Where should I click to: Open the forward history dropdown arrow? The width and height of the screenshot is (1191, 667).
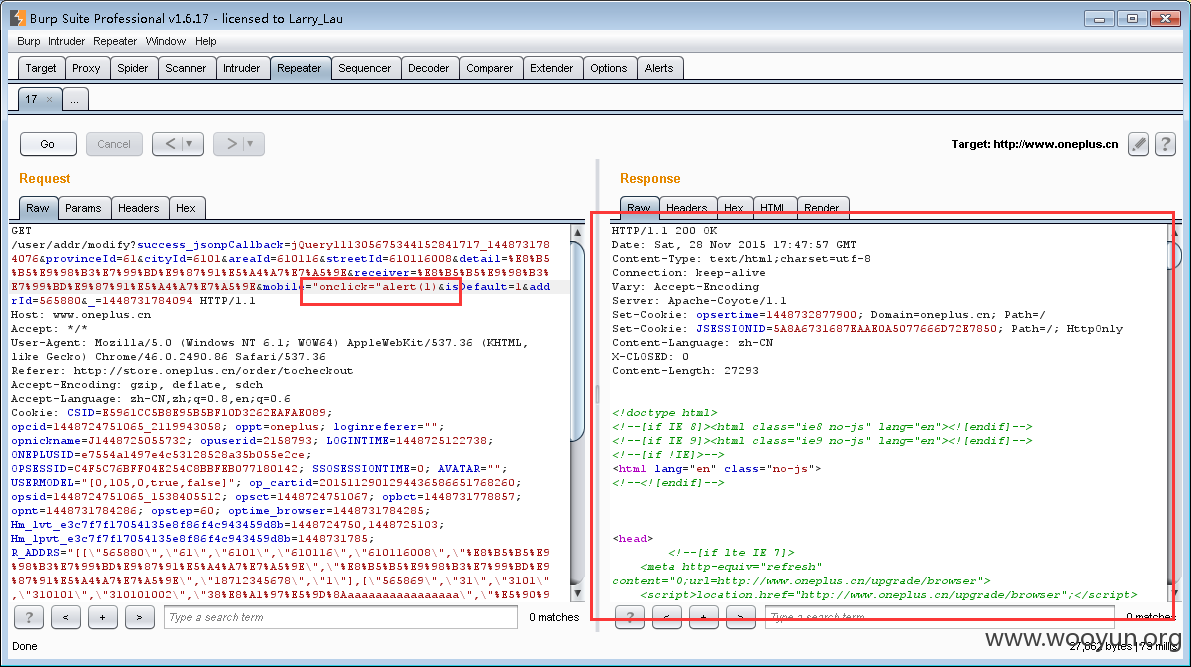click(x=251, y=144)
